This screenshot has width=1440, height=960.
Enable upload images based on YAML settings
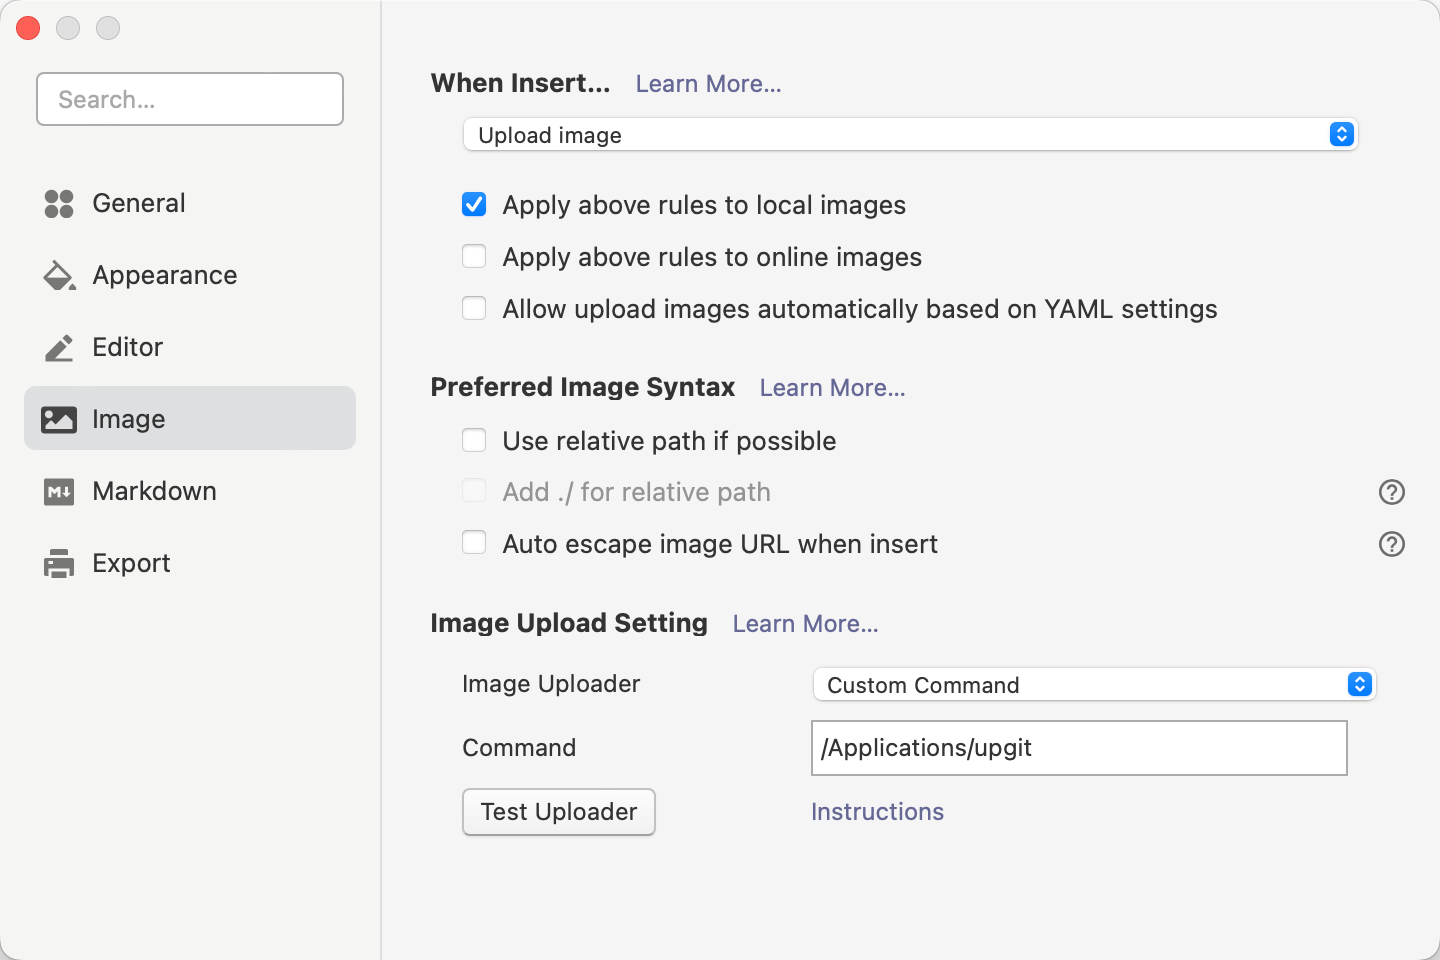click(x=474, y=308)
